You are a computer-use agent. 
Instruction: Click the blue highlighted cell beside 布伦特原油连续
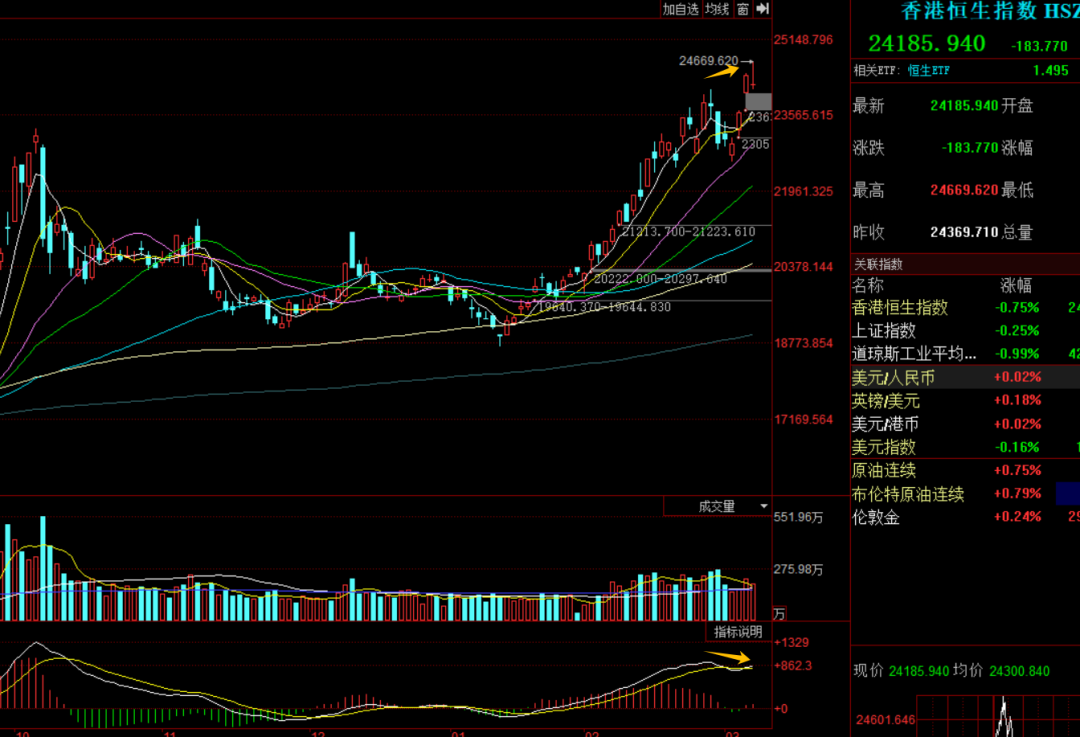click(1067, 493)
